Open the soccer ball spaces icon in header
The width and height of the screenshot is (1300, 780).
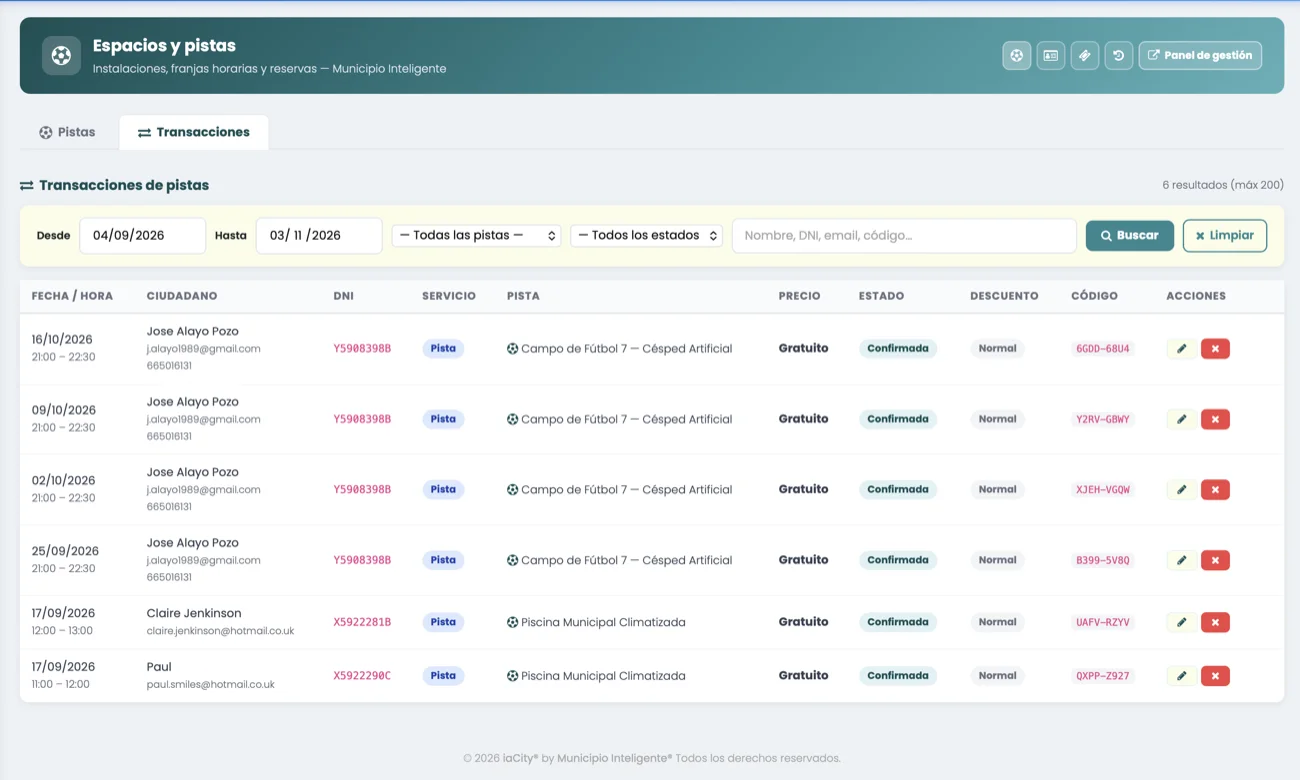point(1017,56)
